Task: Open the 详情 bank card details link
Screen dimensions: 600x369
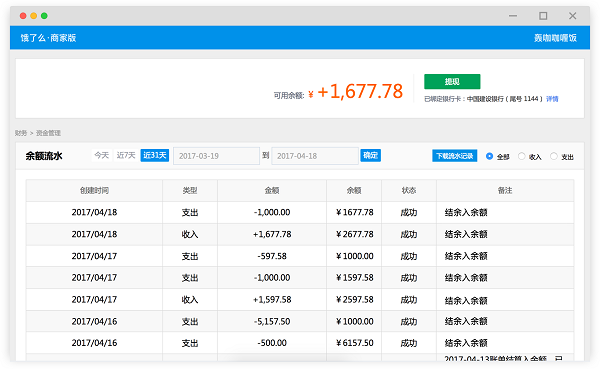Action: click(x=552, y=99)
